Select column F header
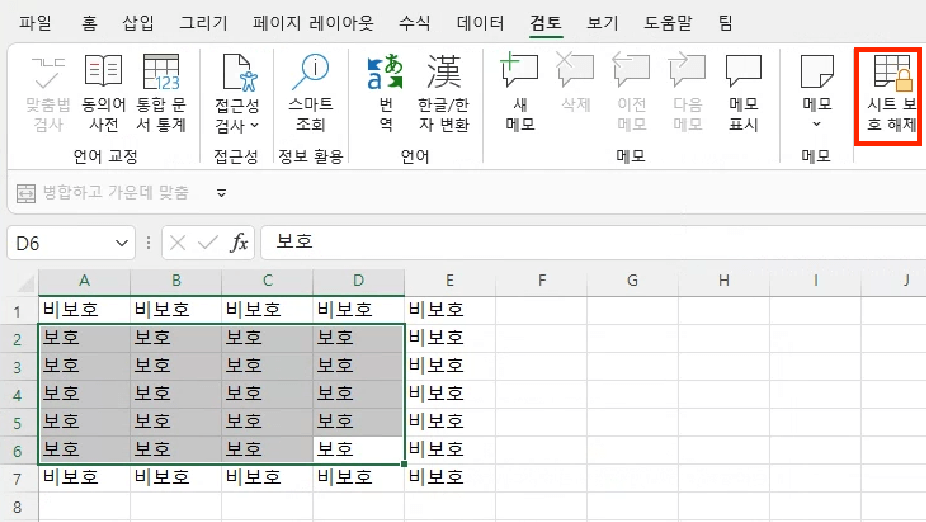Screen dimensions: 926x522 [542, 280]
